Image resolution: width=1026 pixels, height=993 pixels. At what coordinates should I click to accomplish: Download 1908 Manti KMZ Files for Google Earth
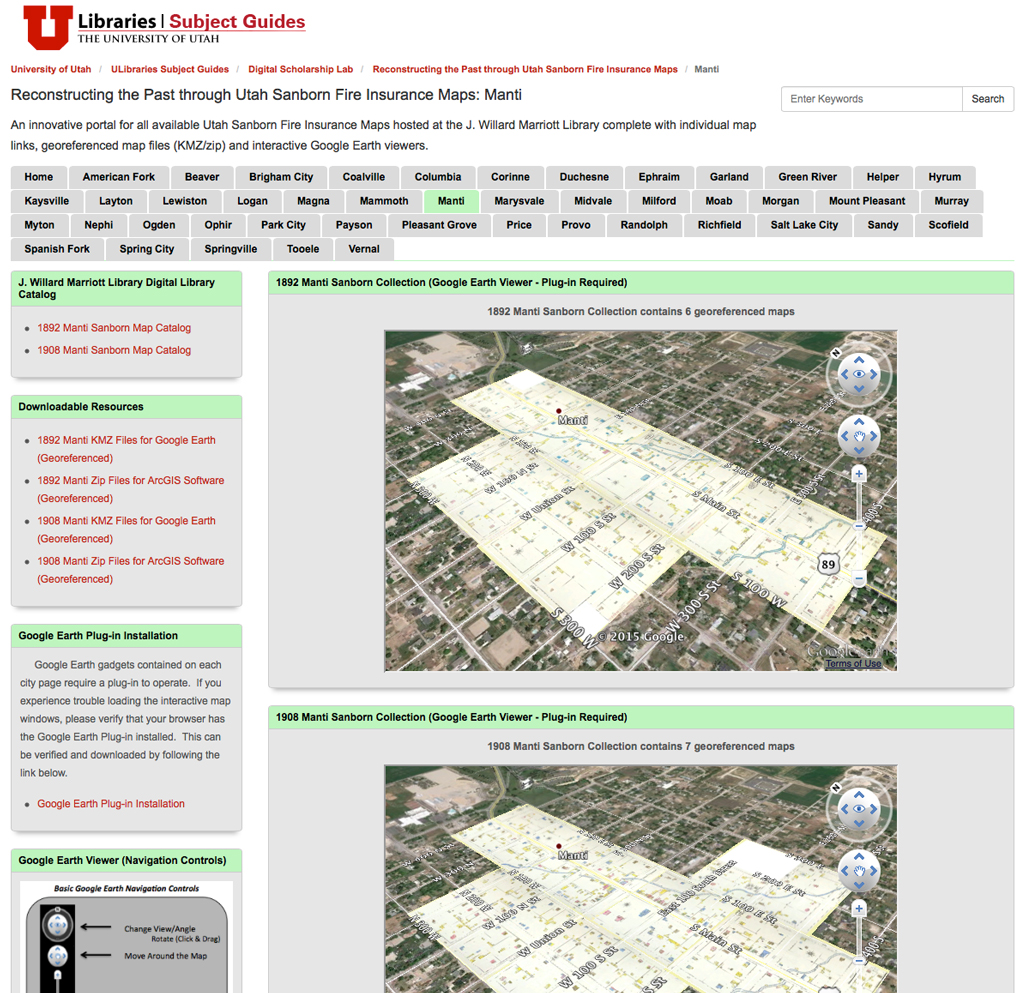pyautogui.click(x=126, y=530)
